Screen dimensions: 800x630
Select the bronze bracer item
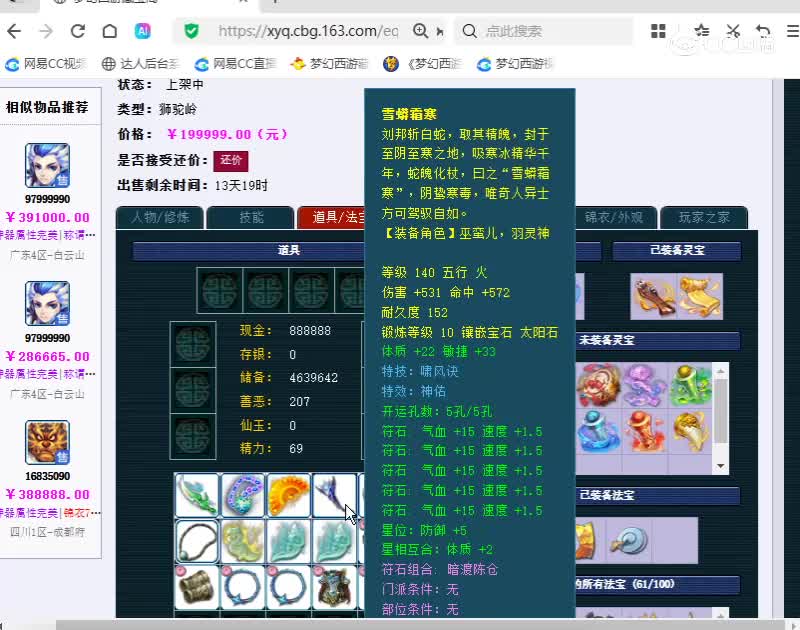[x=196, y=587]
